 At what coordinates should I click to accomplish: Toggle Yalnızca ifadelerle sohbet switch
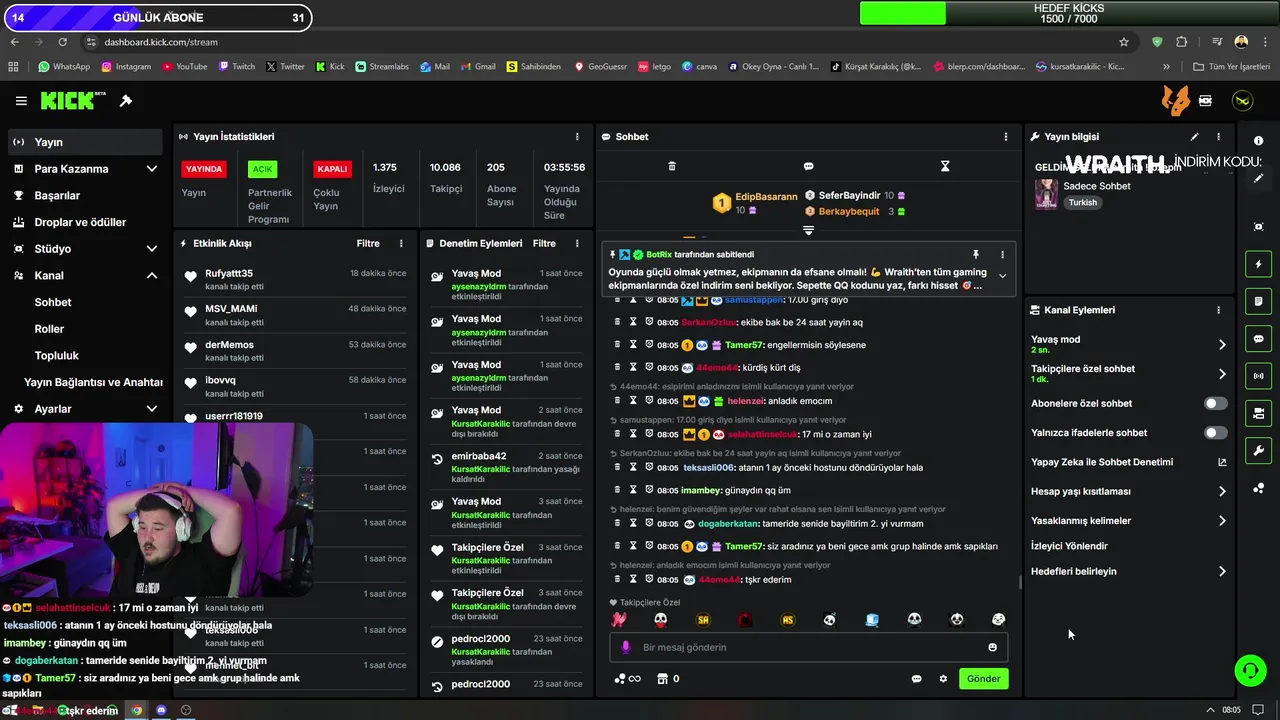1215,433
